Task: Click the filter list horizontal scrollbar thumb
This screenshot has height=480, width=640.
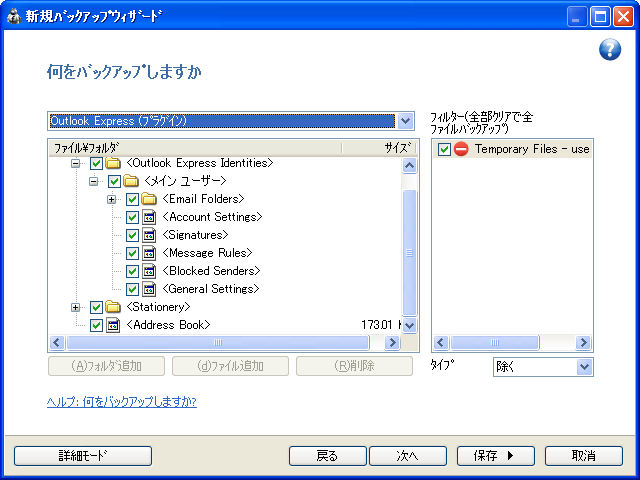Action: coord(495,342)
